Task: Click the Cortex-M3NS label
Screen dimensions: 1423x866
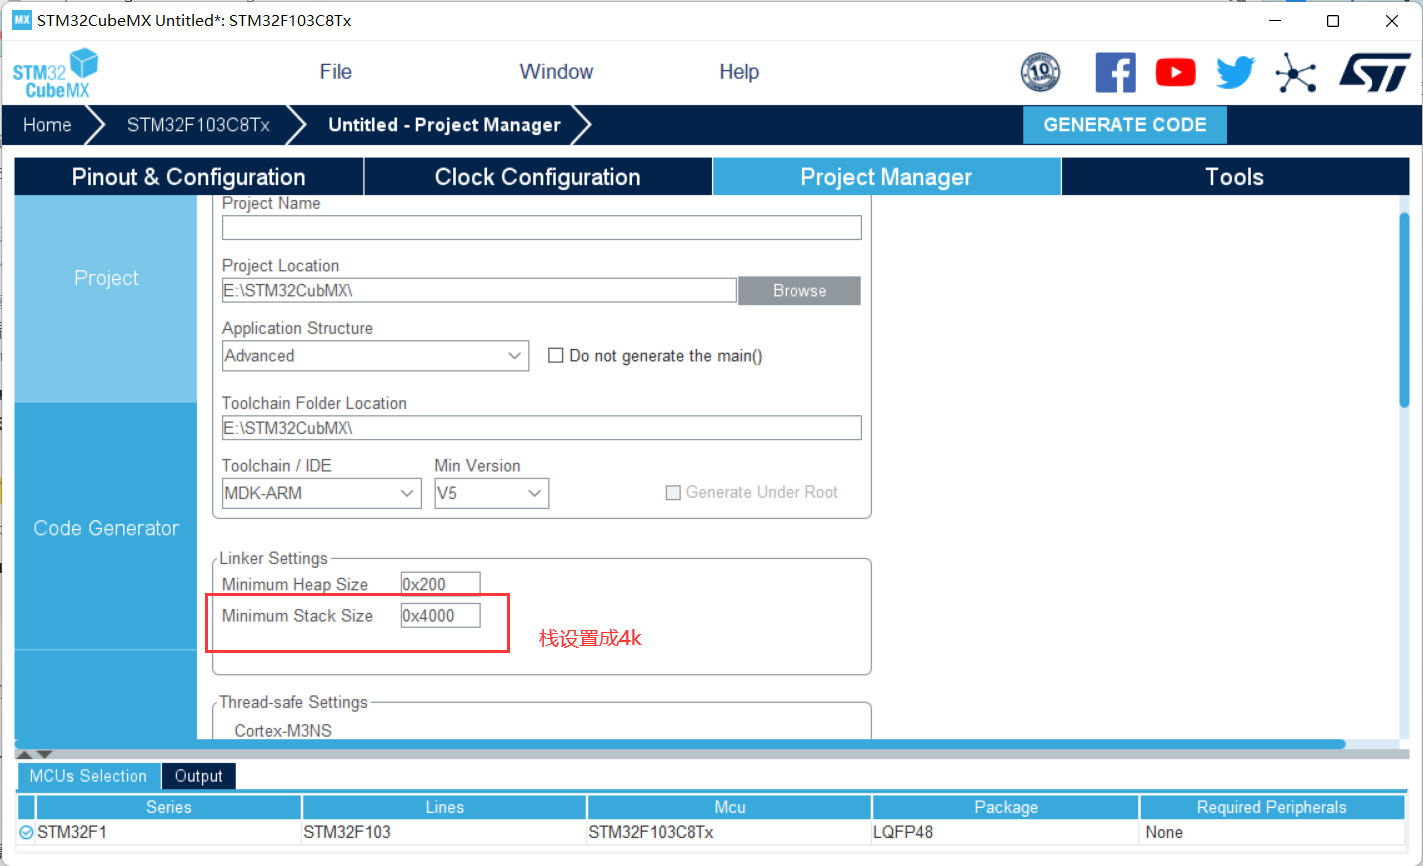Action: 283,731
